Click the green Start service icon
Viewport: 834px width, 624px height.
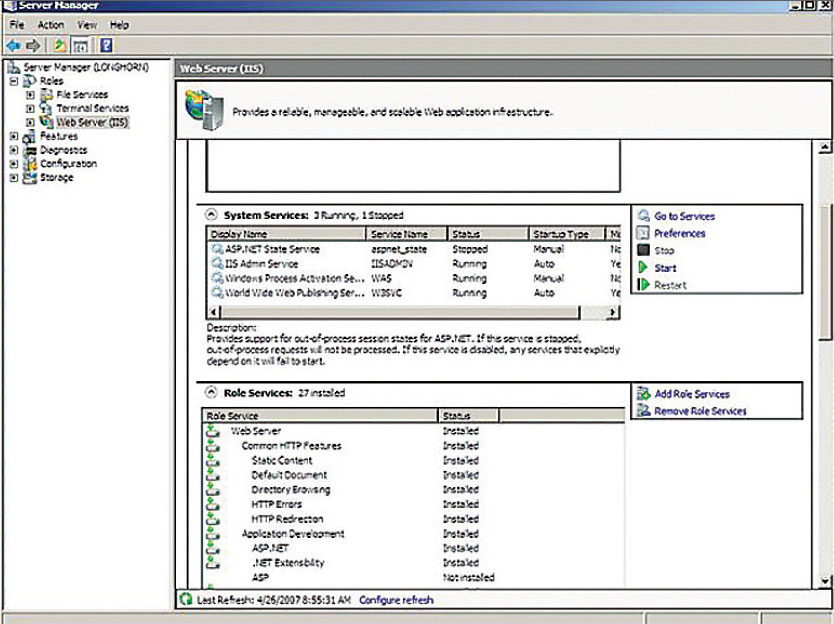click(x=643, y=268)
